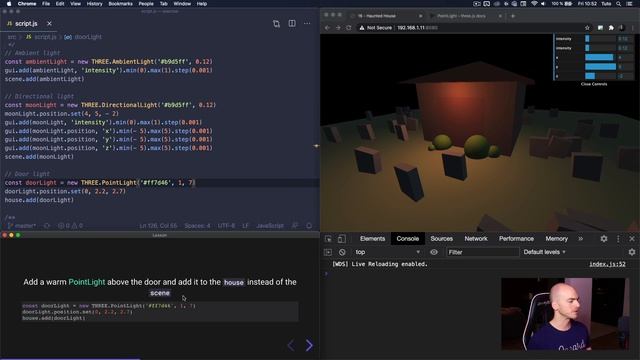Viewport: 640px width, 360px height.
Task: Open top JavaScript context dropdown
Action: click(387, 252)
